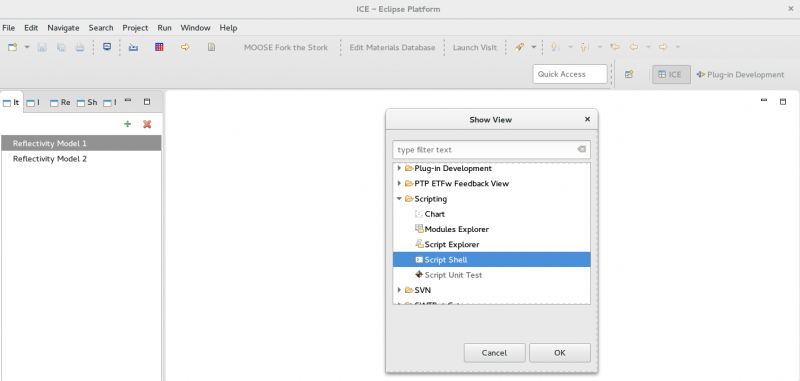Open dropdown next to the rocket icon
This screenshot has width=800, height=381.
pos(534,47)
